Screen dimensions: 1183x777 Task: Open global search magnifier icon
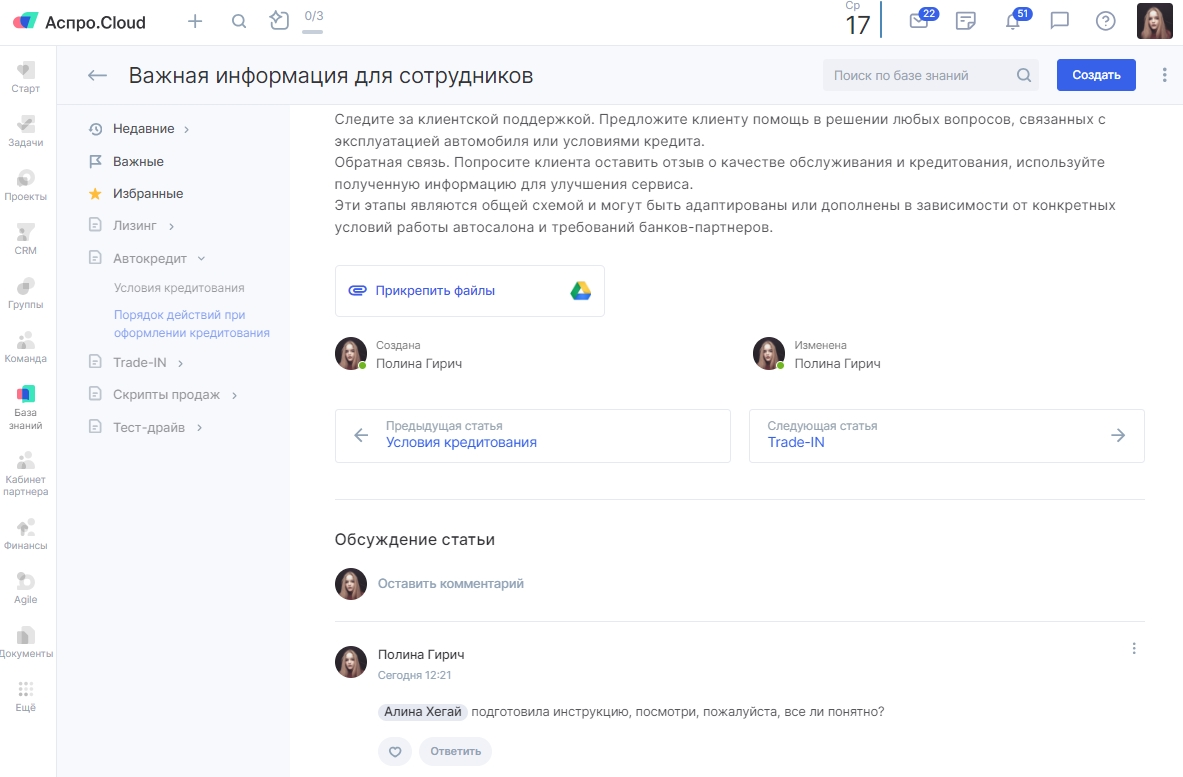coord(239,21)
